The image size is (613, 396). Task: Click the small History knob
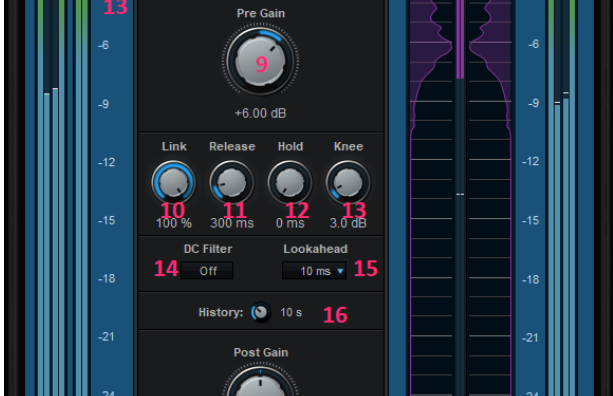click(261, 312)
